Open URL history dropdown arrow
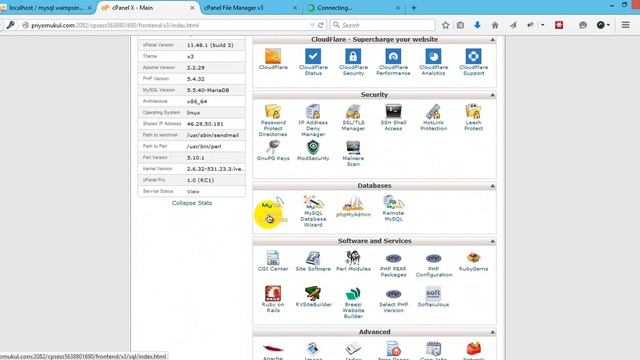640x360 pixels. (312, 25)
